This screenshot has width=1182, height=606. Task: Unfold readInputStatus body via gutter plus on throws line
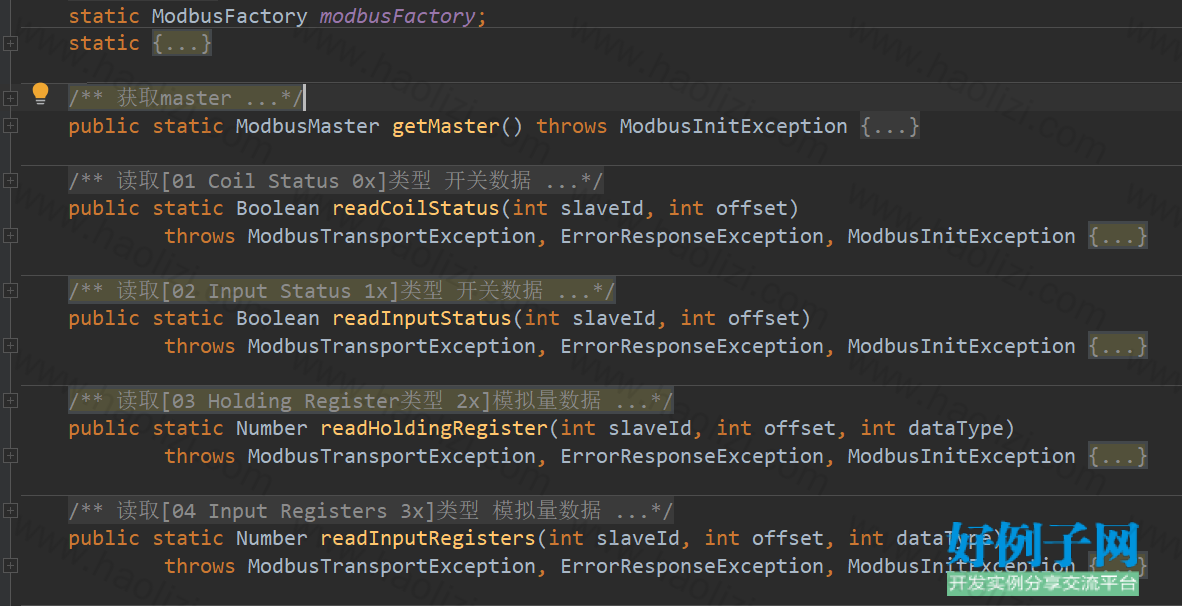tap(10, 346)
